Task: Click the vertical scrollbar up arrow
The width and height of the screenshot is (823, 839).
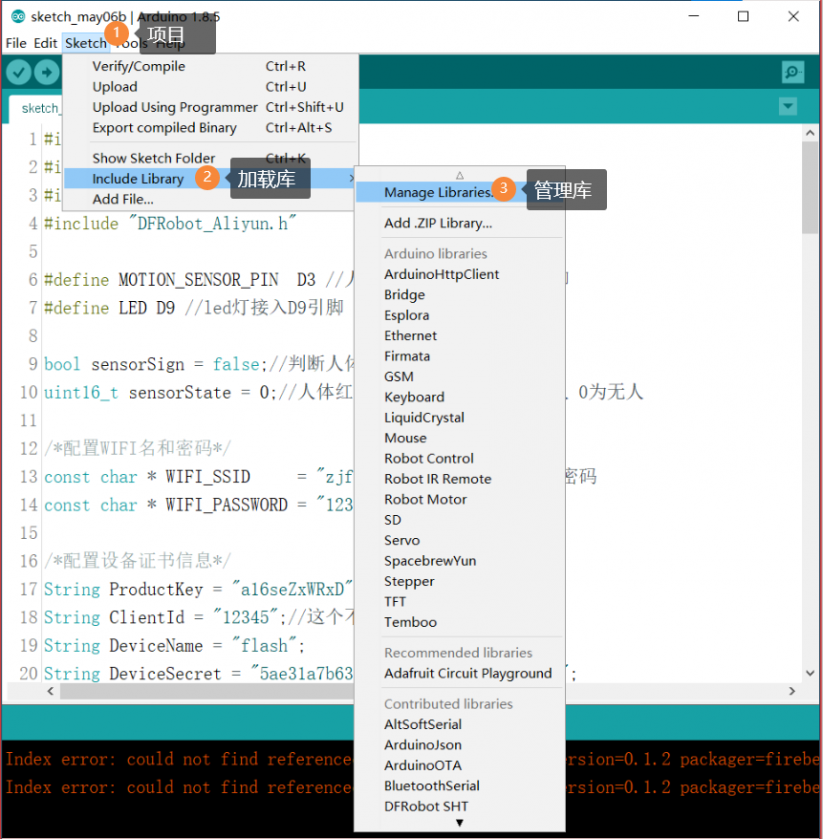Action: [810, 133]
